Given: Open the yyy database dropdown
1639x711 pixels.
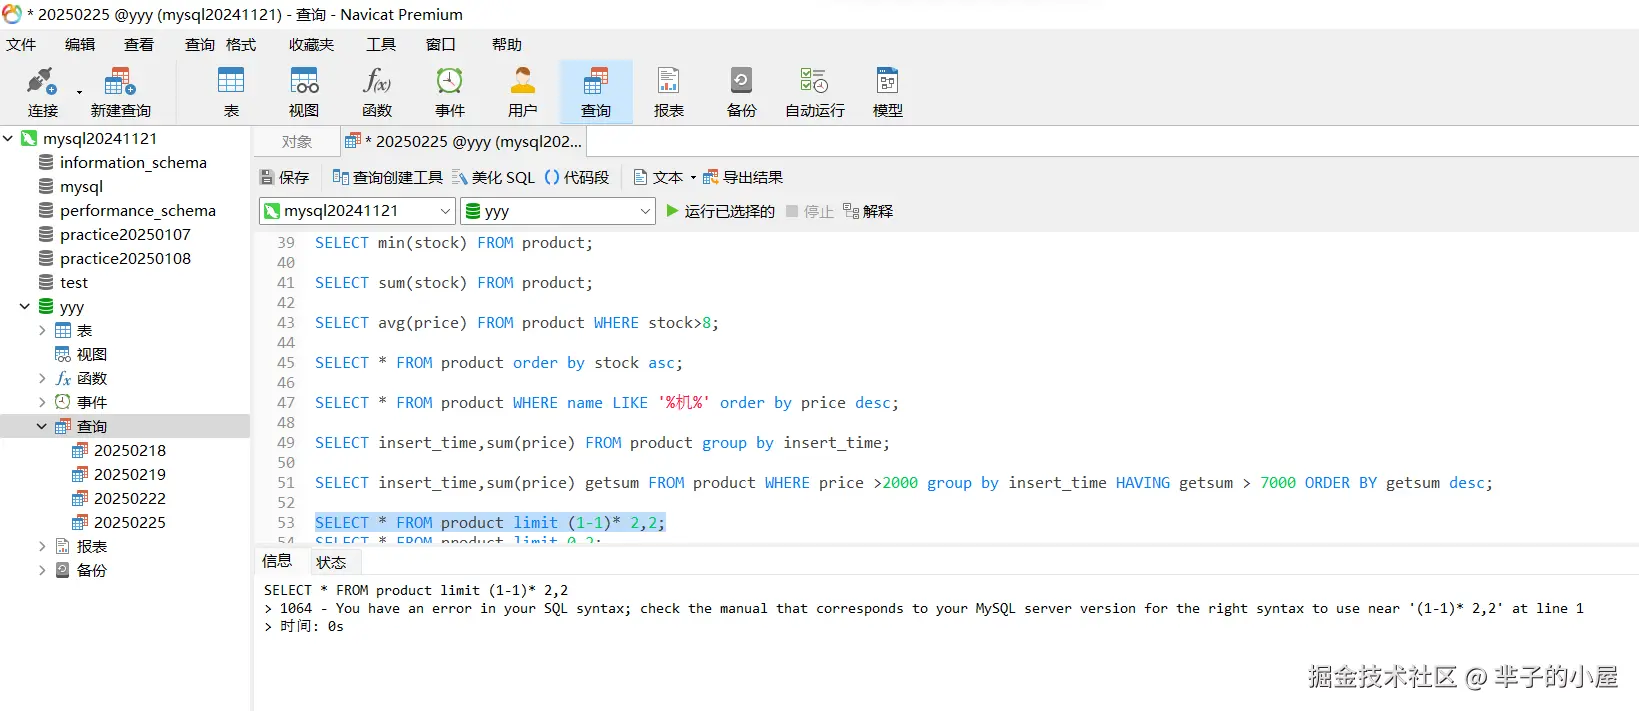Looking at the screenshot, I should (x=558, y=211).
